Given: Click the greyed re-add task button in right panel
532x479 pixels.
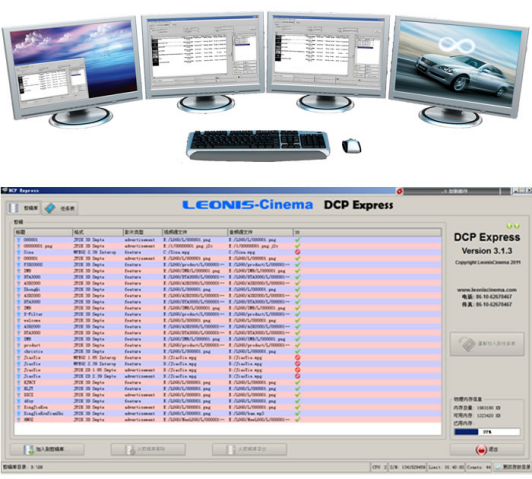Looking at the screenshot, I should tap(487, 344).
